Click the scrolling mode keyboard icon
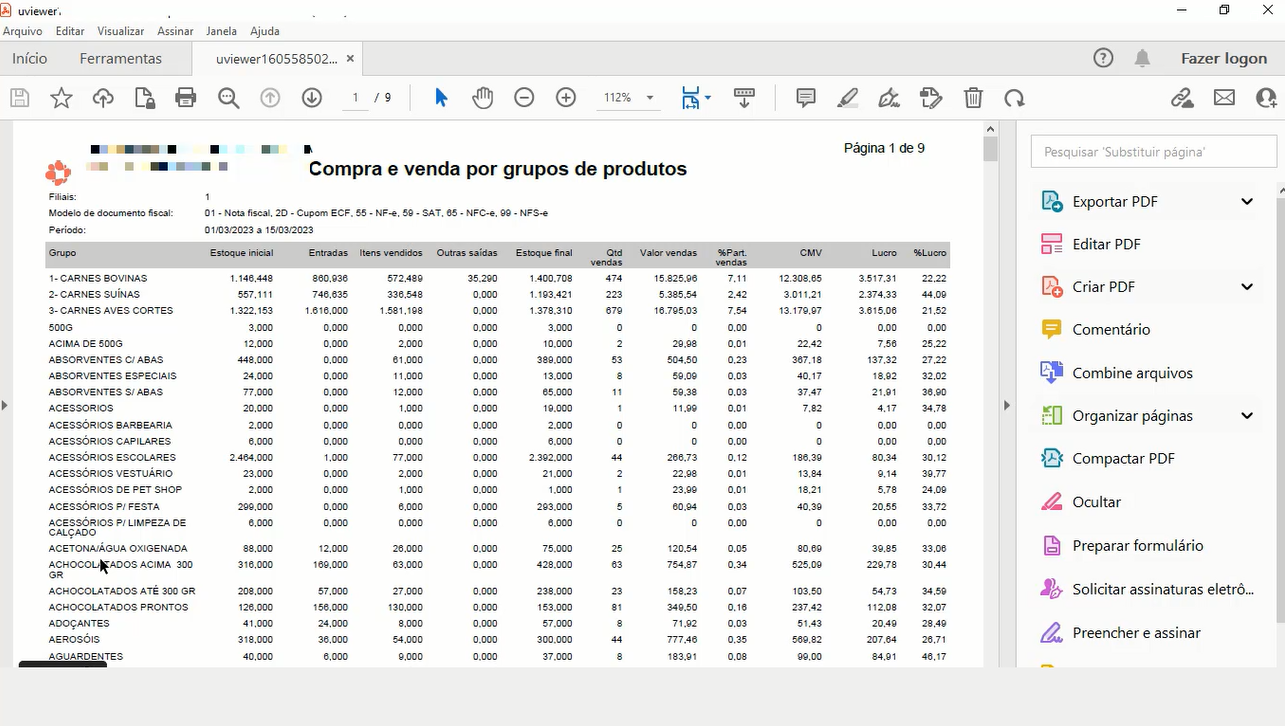1285x726 pixels. (744, 98)
